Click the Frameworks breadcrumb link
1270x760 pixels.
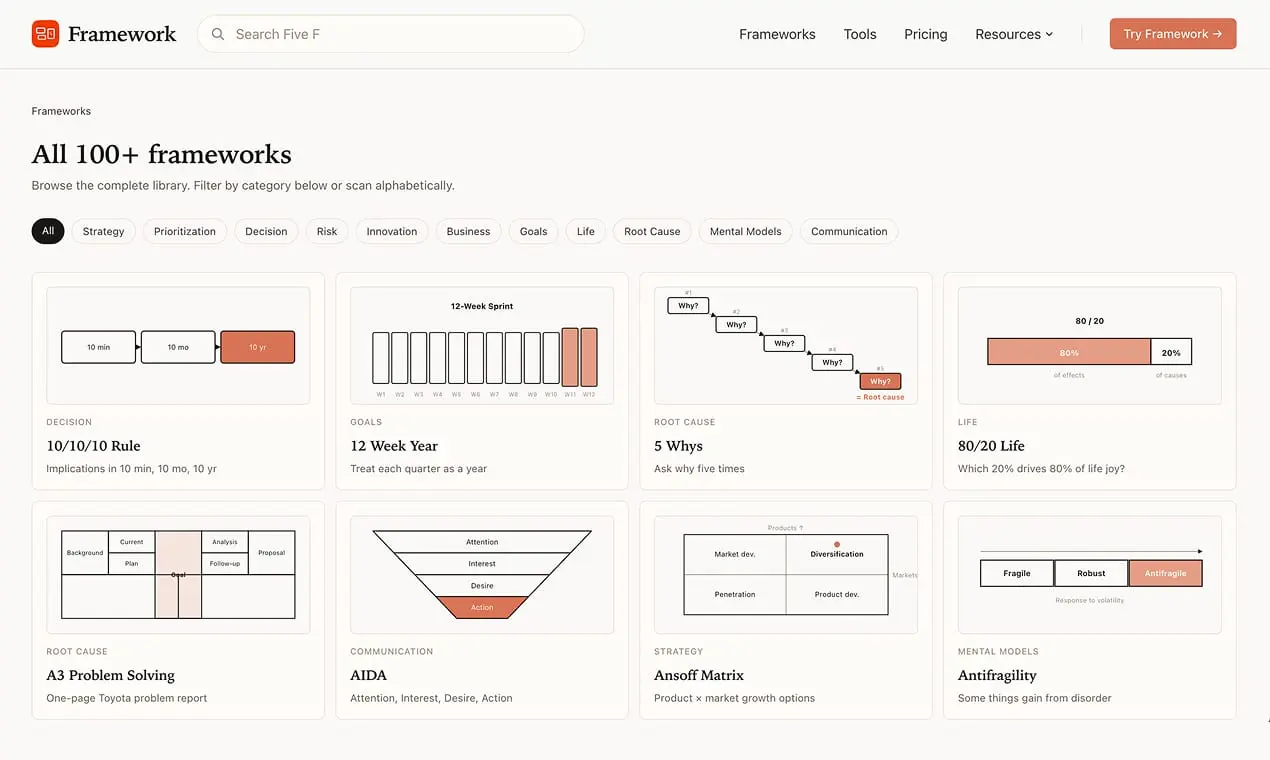point(61,111)
